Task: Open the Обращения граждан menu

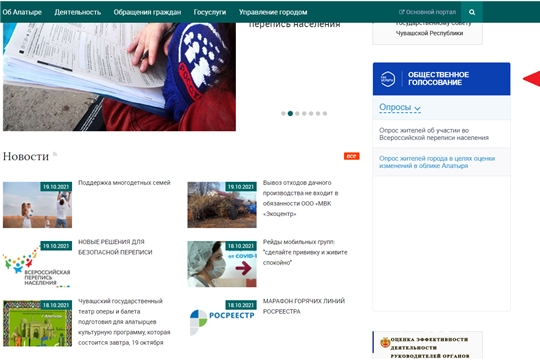Action: 147,12
